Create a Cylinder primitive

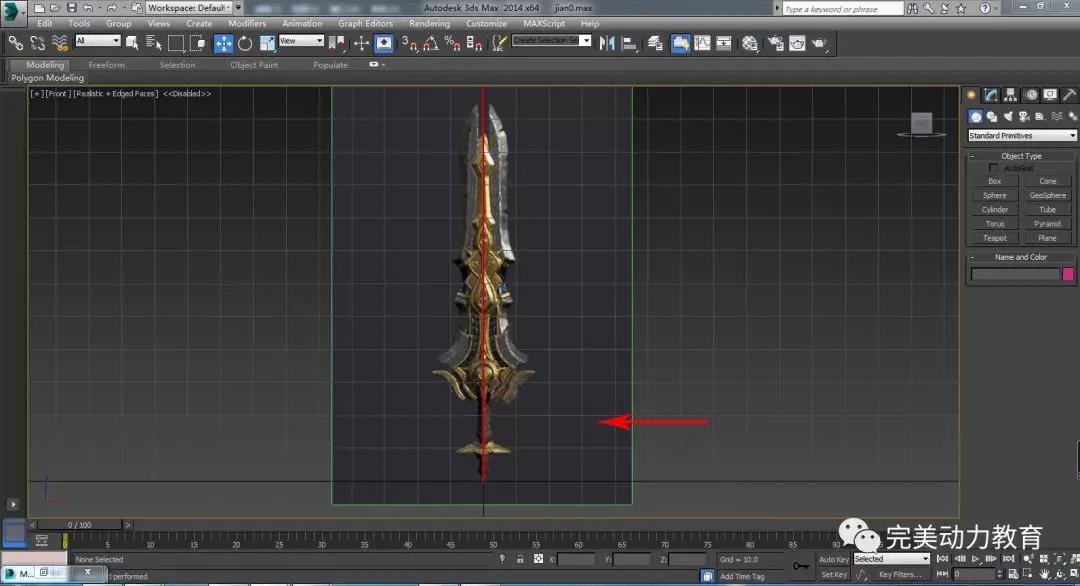click(x=995, y=209)
